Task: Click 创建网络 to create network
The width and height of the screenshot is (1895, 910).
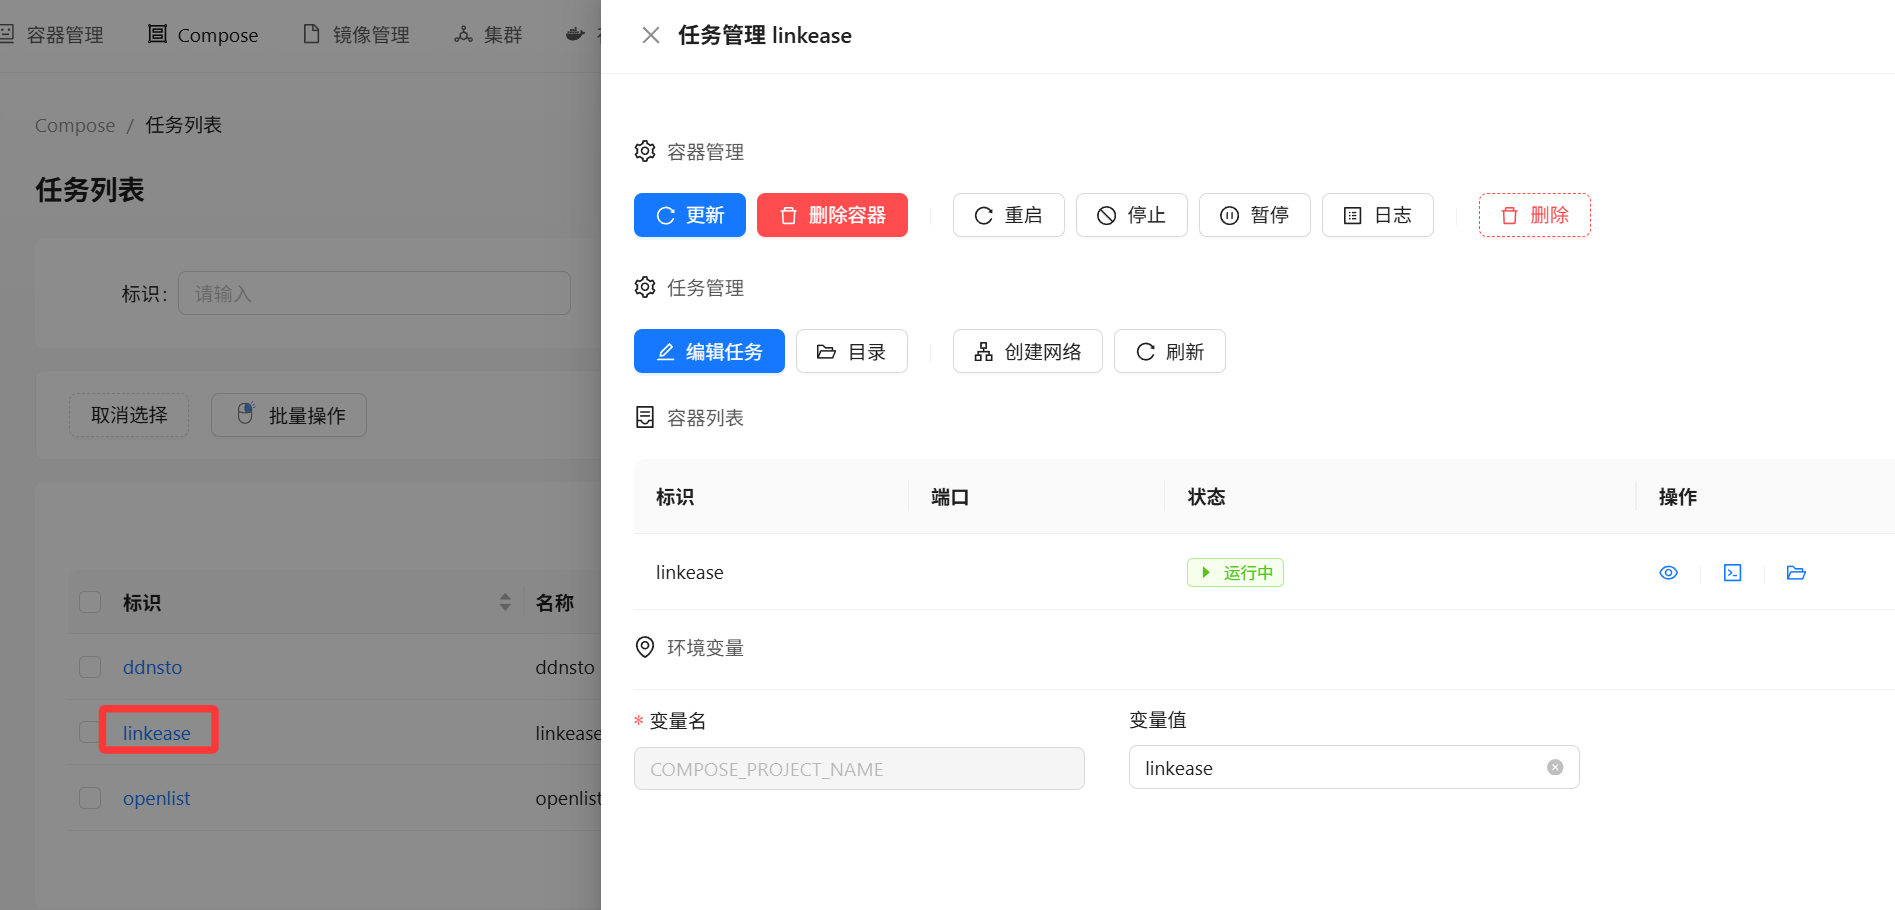Action: coord(1027,351)
